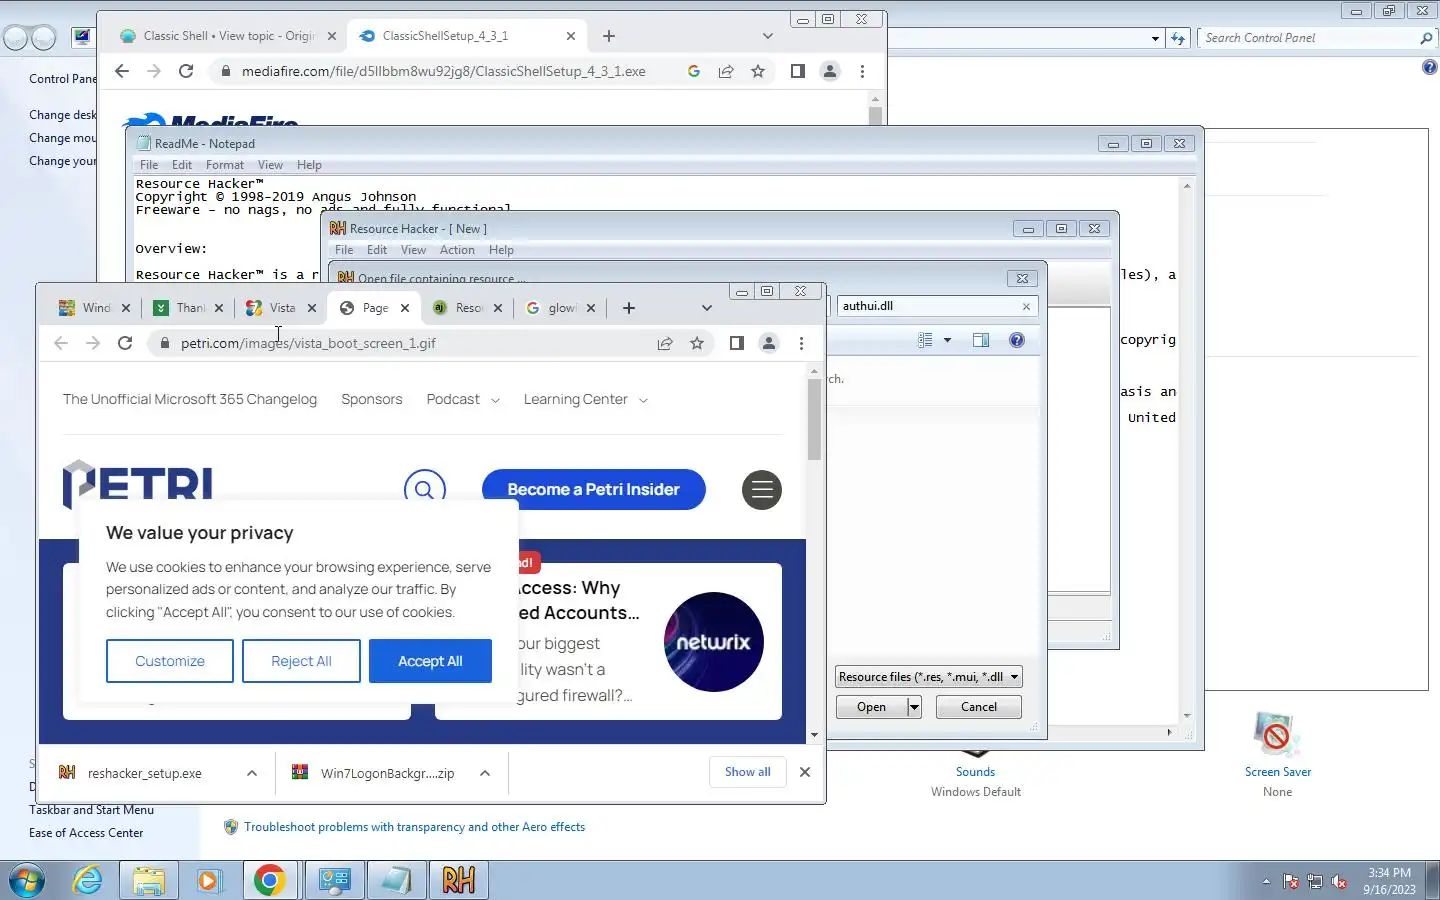Open the tab search chevron in the MediaFire window
Image resolution: width=1440 pixels, height=900 pixels.
(768, 36)
